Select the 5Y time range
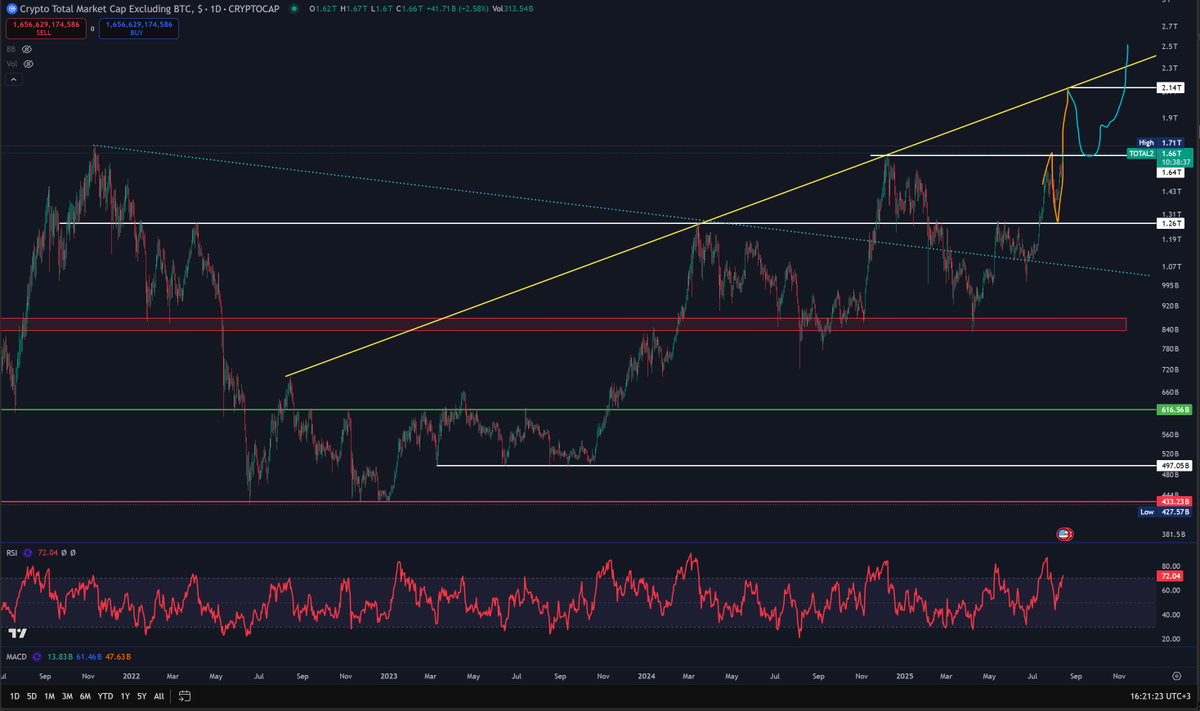Image resolution: width=1200 pixels, height=711 pixels. click(x=142, y=696)
